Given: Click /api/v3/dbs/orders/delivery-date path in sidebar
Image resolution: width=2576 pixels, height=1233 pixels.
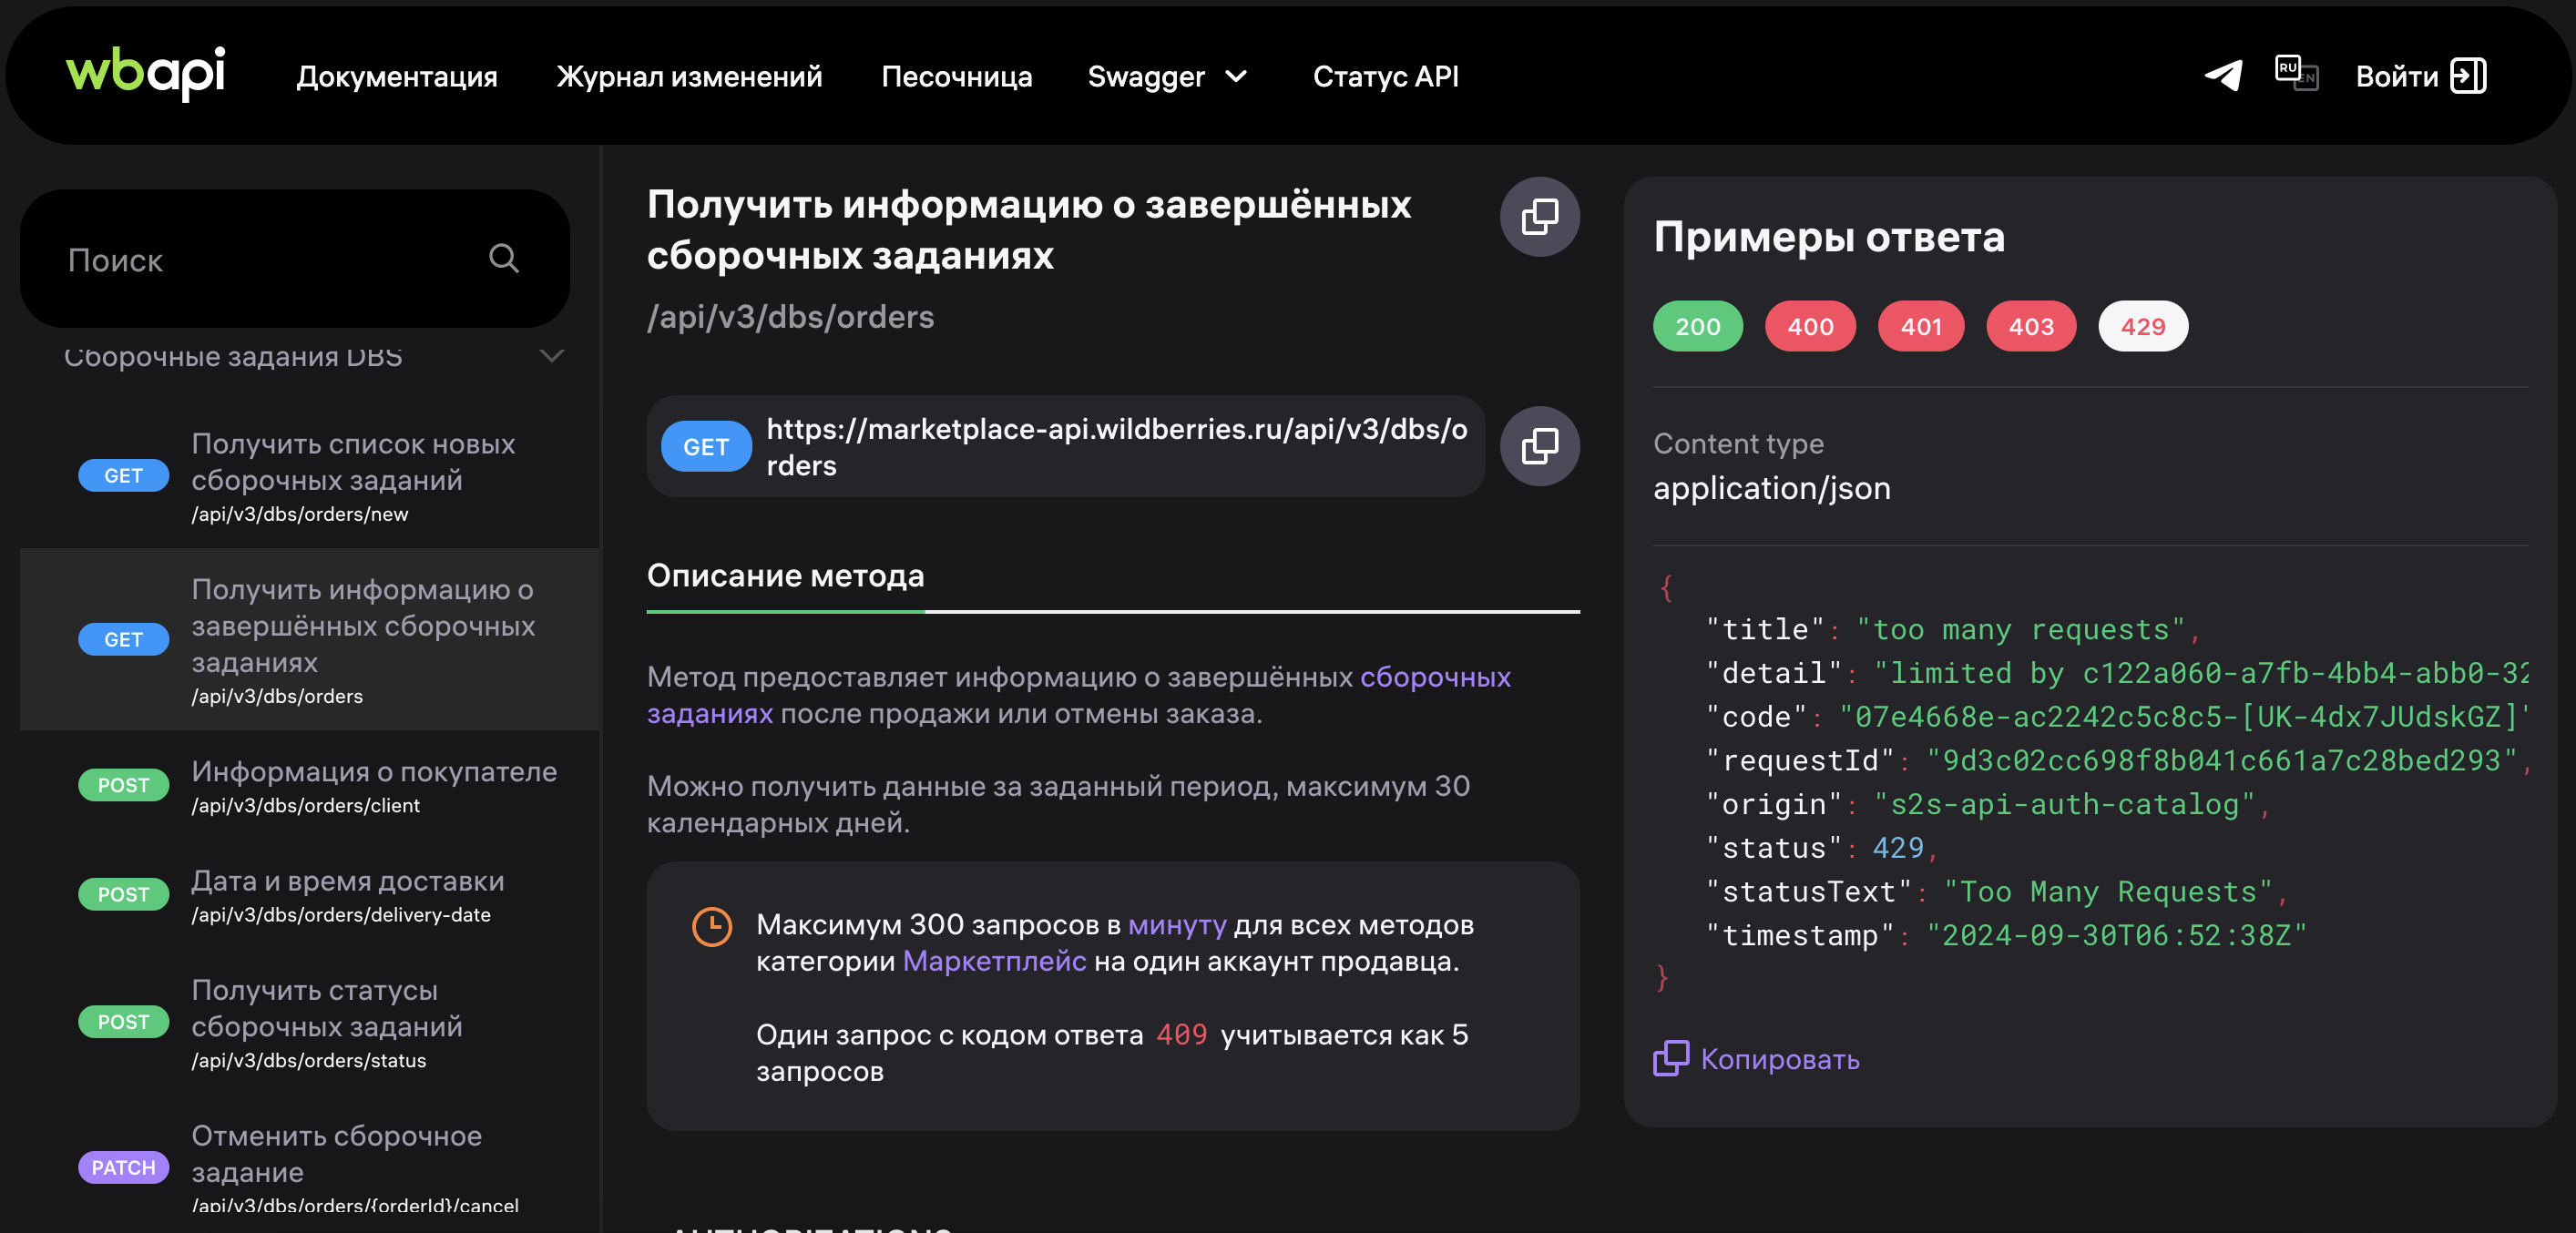Looking at the screenshot, I should [x=341, y=915].
